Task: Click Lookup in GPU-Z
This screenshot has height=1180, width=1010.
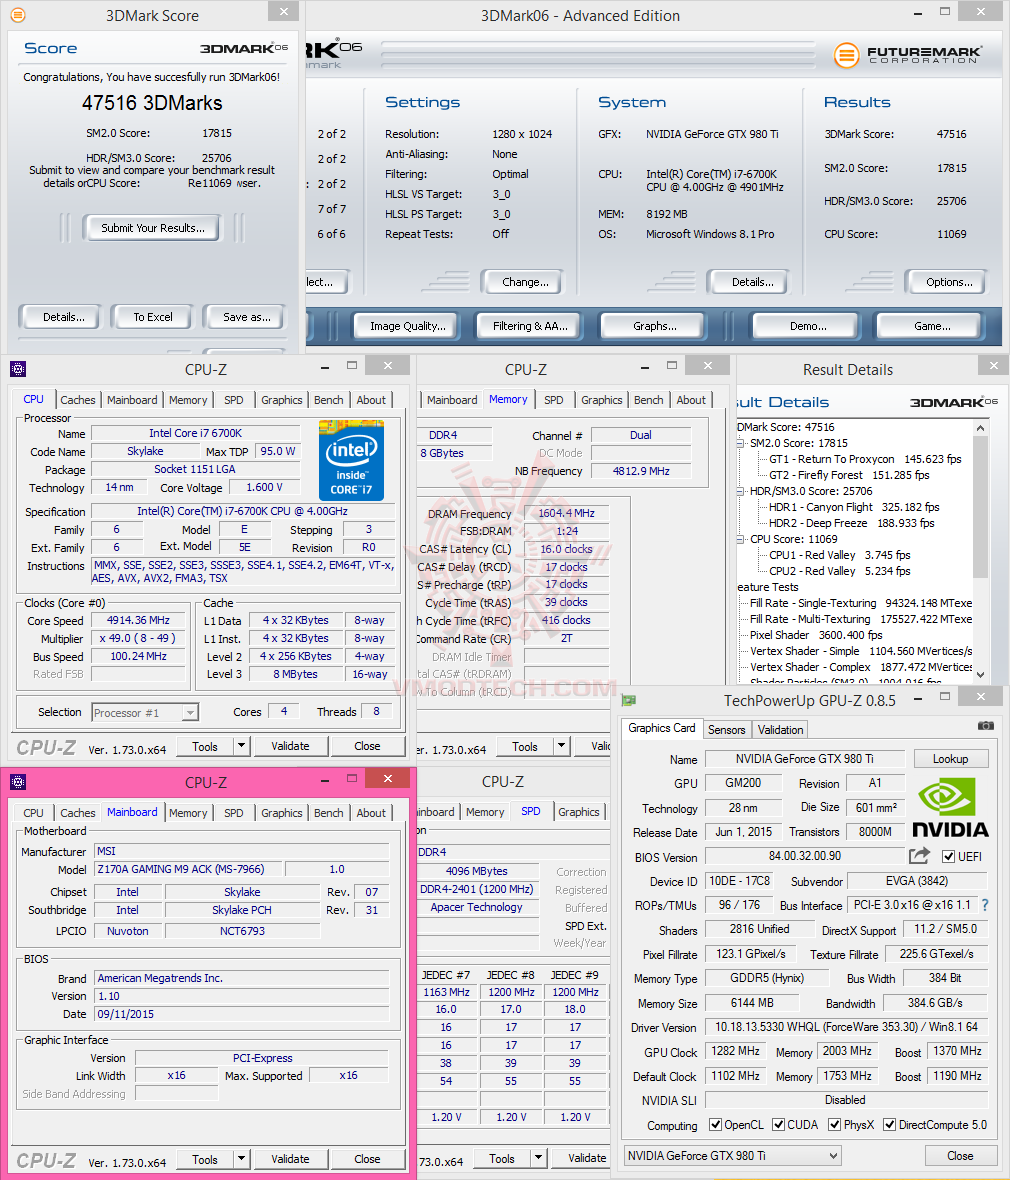Action: click(x=951, y=759)
